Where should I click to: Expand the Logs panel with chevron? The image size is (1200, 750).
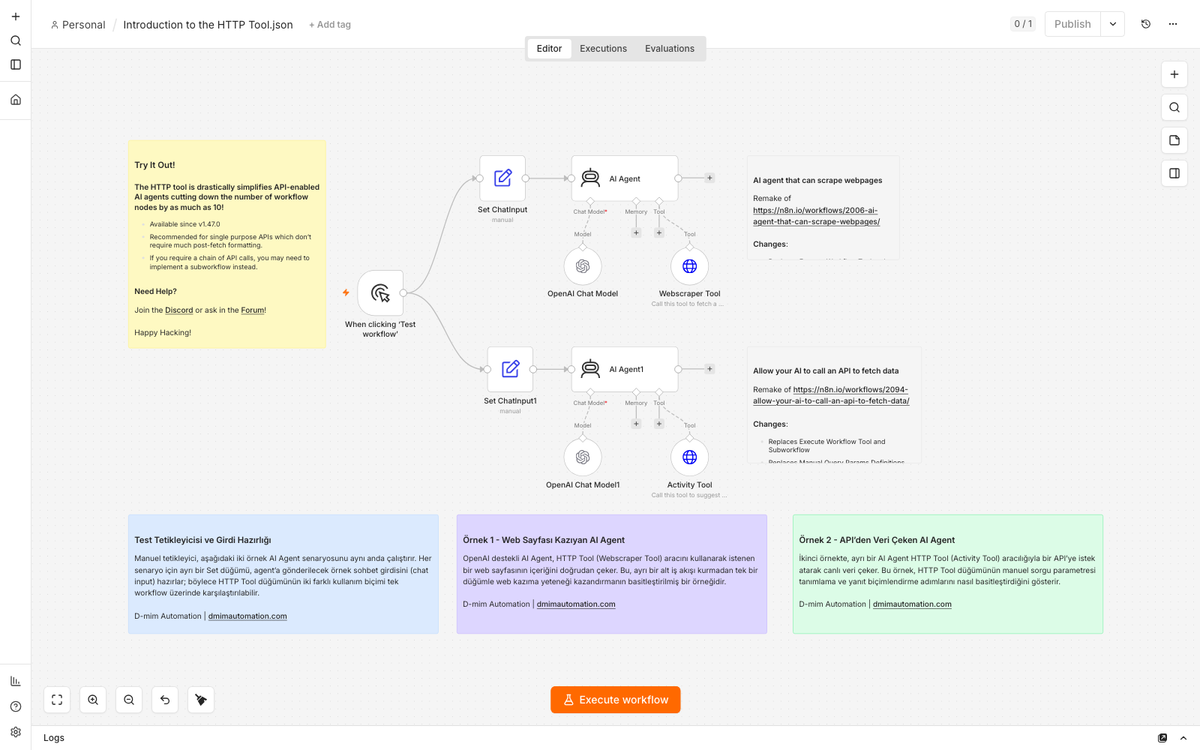pyautogui.click(x=1184, y=738)
